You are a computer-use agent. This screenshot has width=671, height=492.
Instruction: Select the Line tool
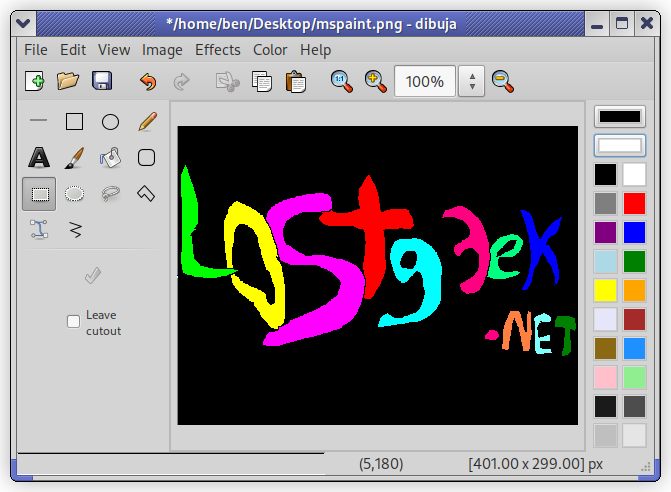click(x=39, y=121)
